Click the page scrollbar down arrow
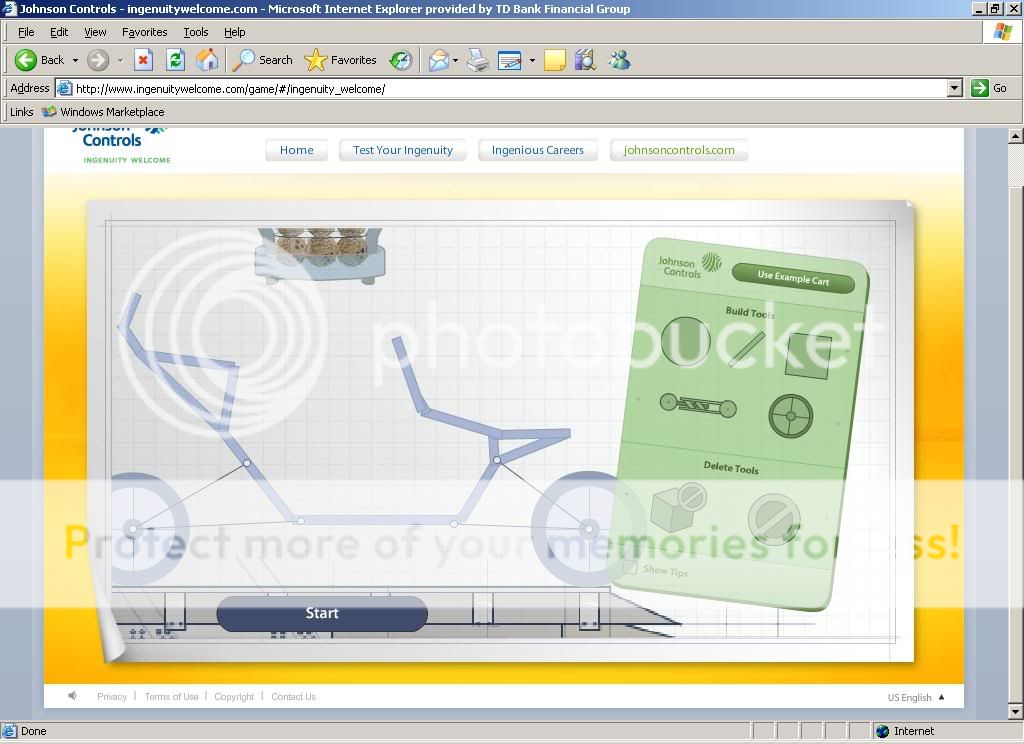Viewport: 1024px width, 744px height. (x=1016, y=711)
